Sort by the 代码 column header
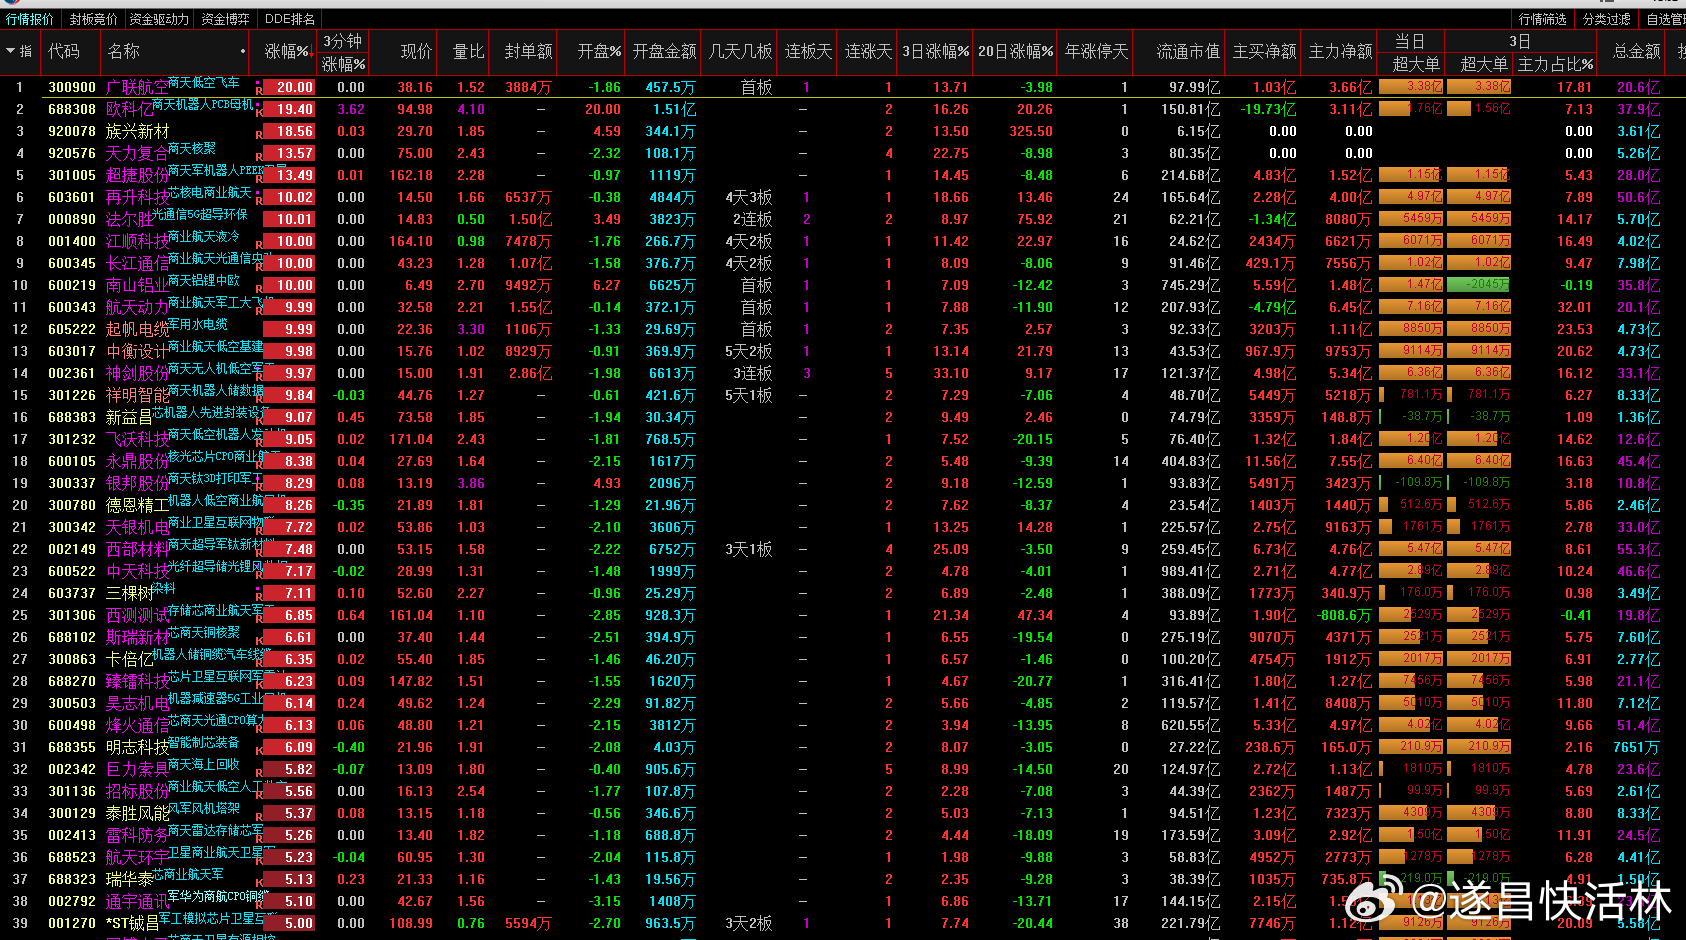Viewport: 1686px width, 940px height. (x=64, y=51)
